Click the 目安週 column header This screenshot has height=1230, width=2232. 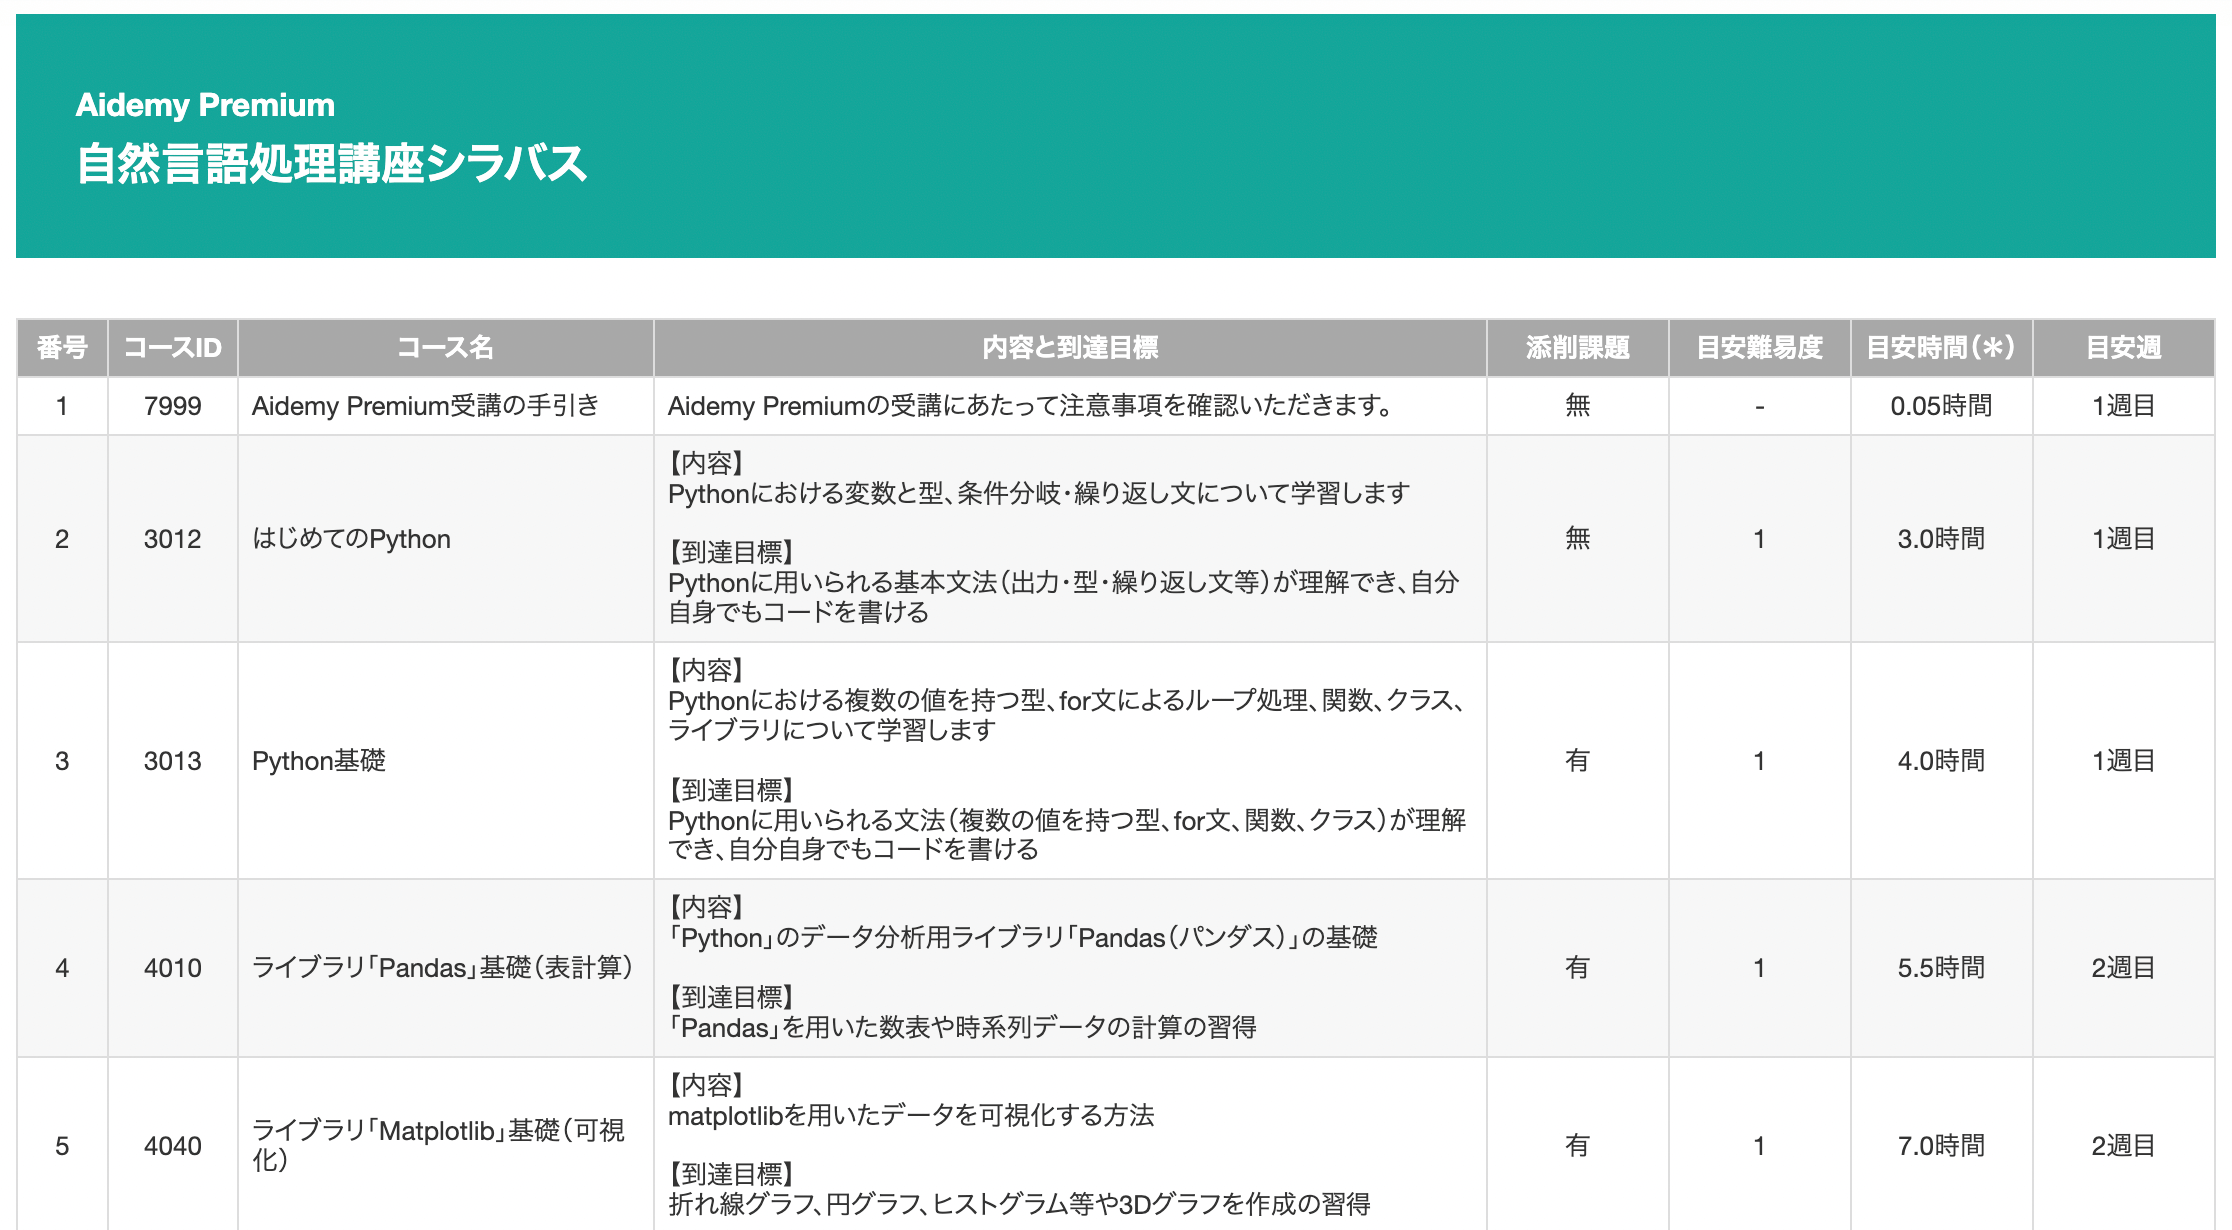click(2124, 348)
